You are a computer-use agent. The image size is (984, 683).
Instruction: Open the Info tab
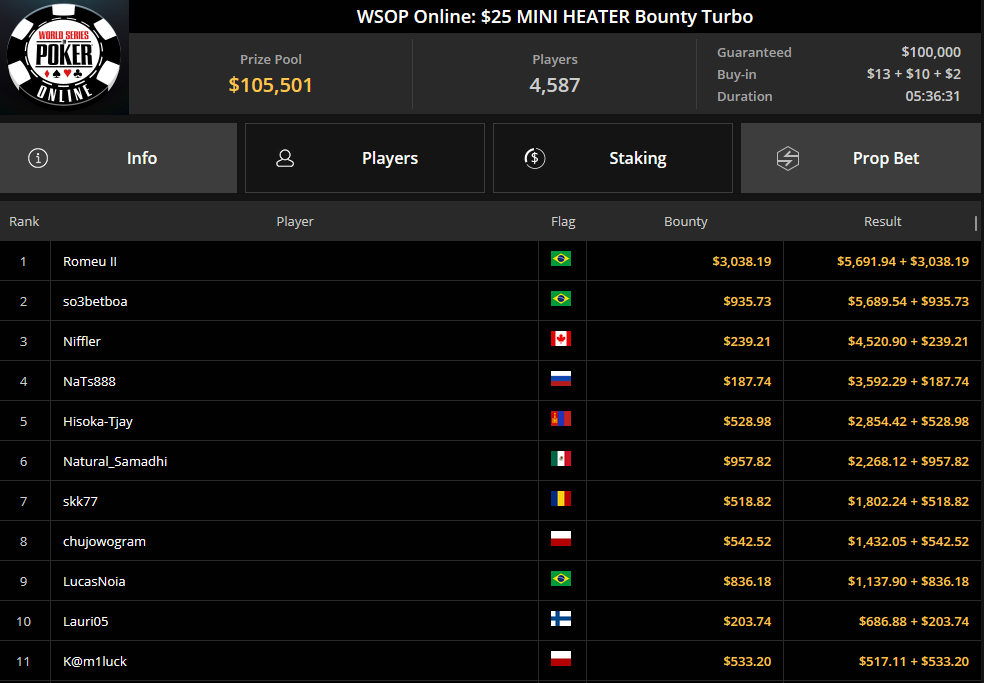[119, 158]
